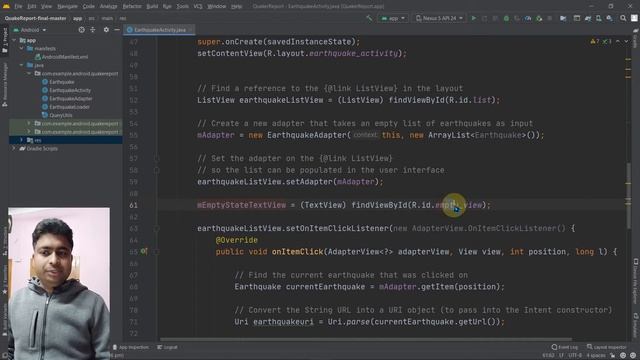Open the Android project view dropdown
Image resolution: width=640 pixels, height=360 pixels.
(x=30, y=30)
